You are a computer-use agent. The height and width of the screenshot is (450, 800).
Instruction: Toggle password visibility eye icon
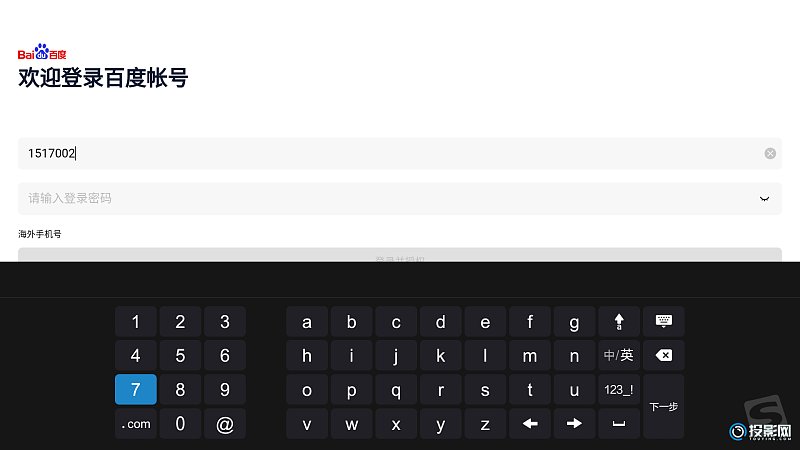764,198
